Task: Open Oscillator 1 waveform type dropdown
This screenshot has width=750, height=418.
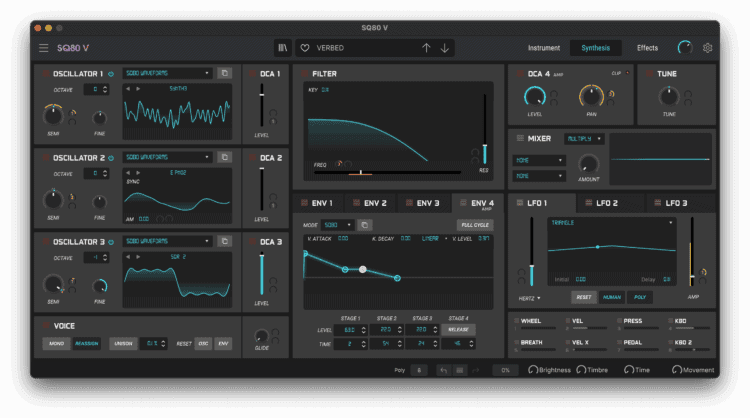Action: (x=167, y=73)
